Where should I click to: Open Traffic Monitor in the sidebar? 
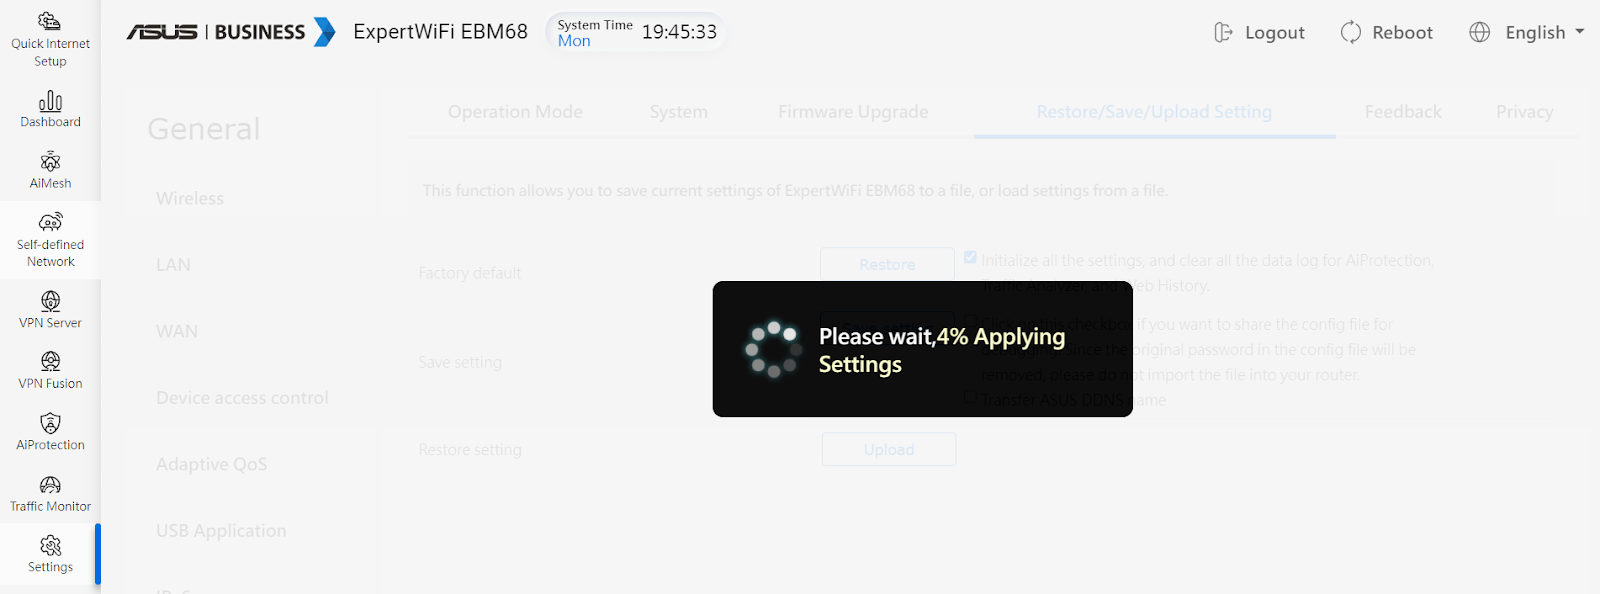pos(50,494)
